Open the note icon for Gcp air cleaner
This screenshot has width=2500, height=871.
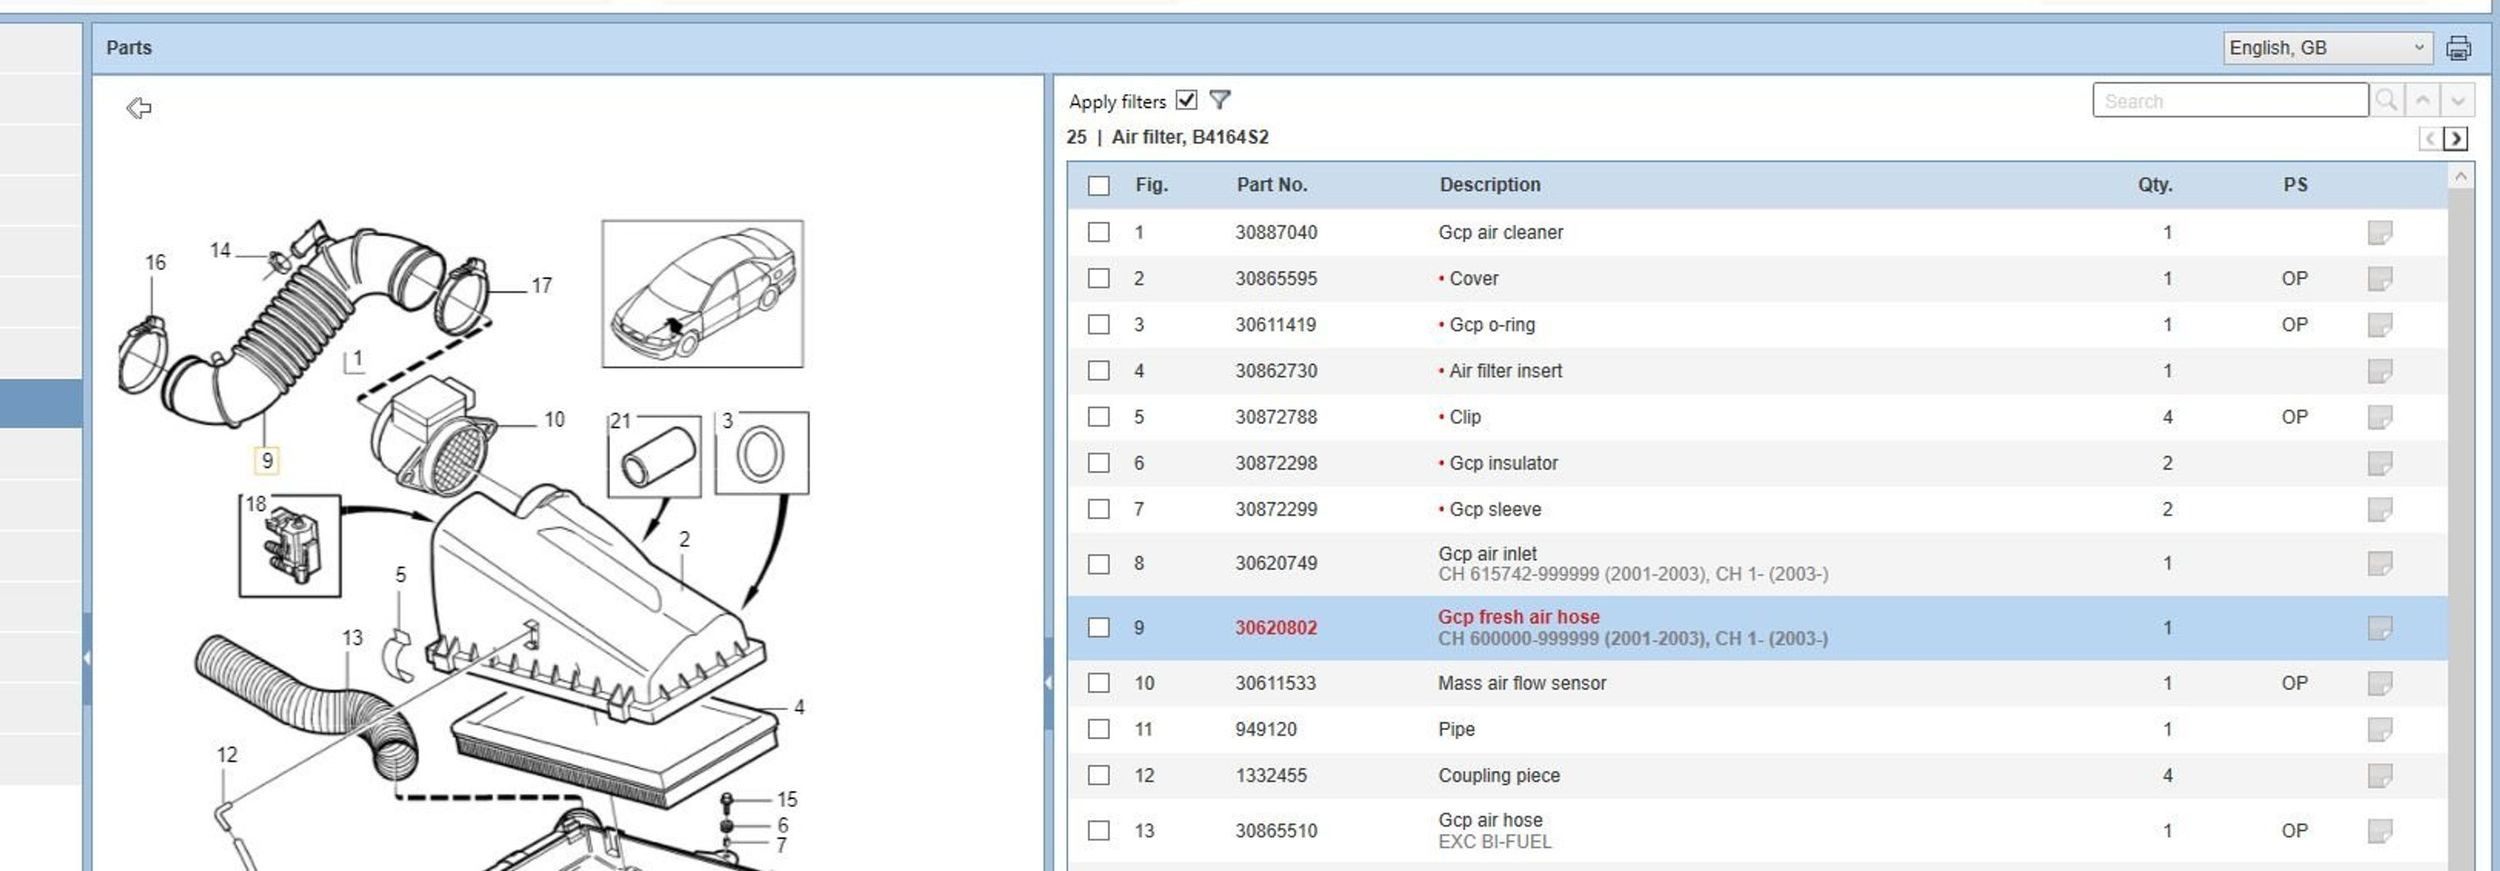pos(2379,232)
